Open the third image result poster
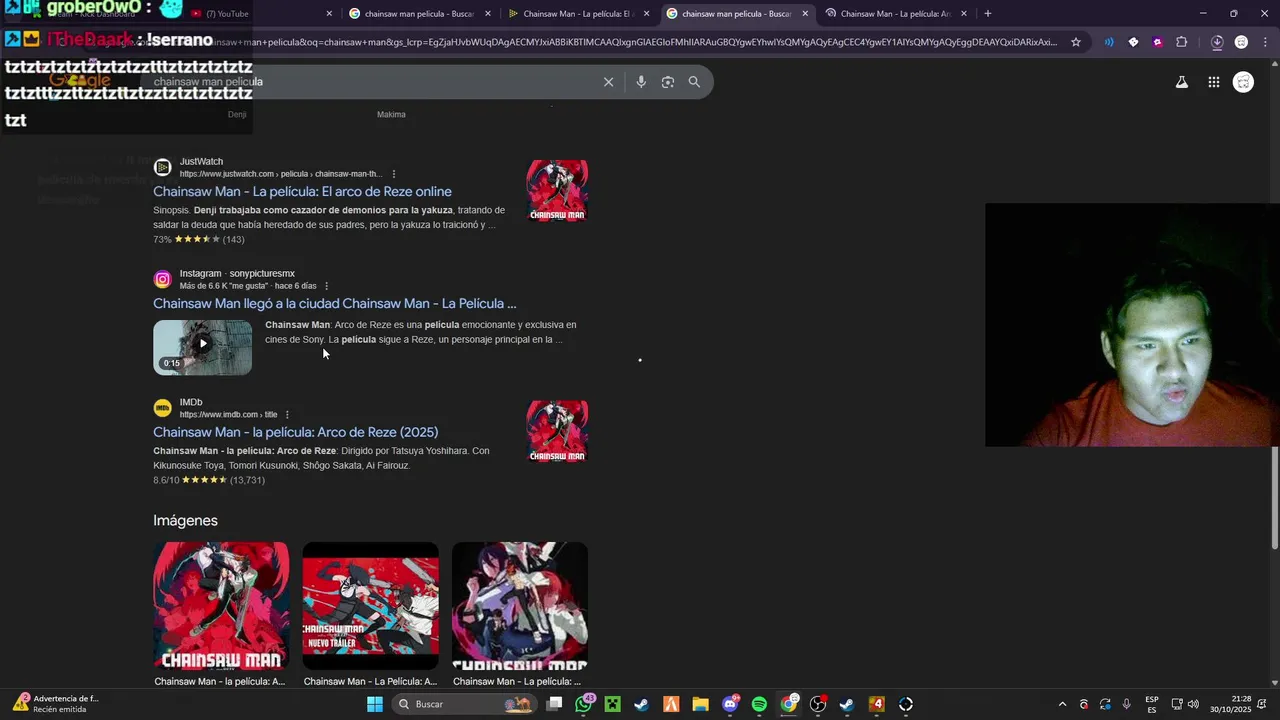 click(520, 606)
